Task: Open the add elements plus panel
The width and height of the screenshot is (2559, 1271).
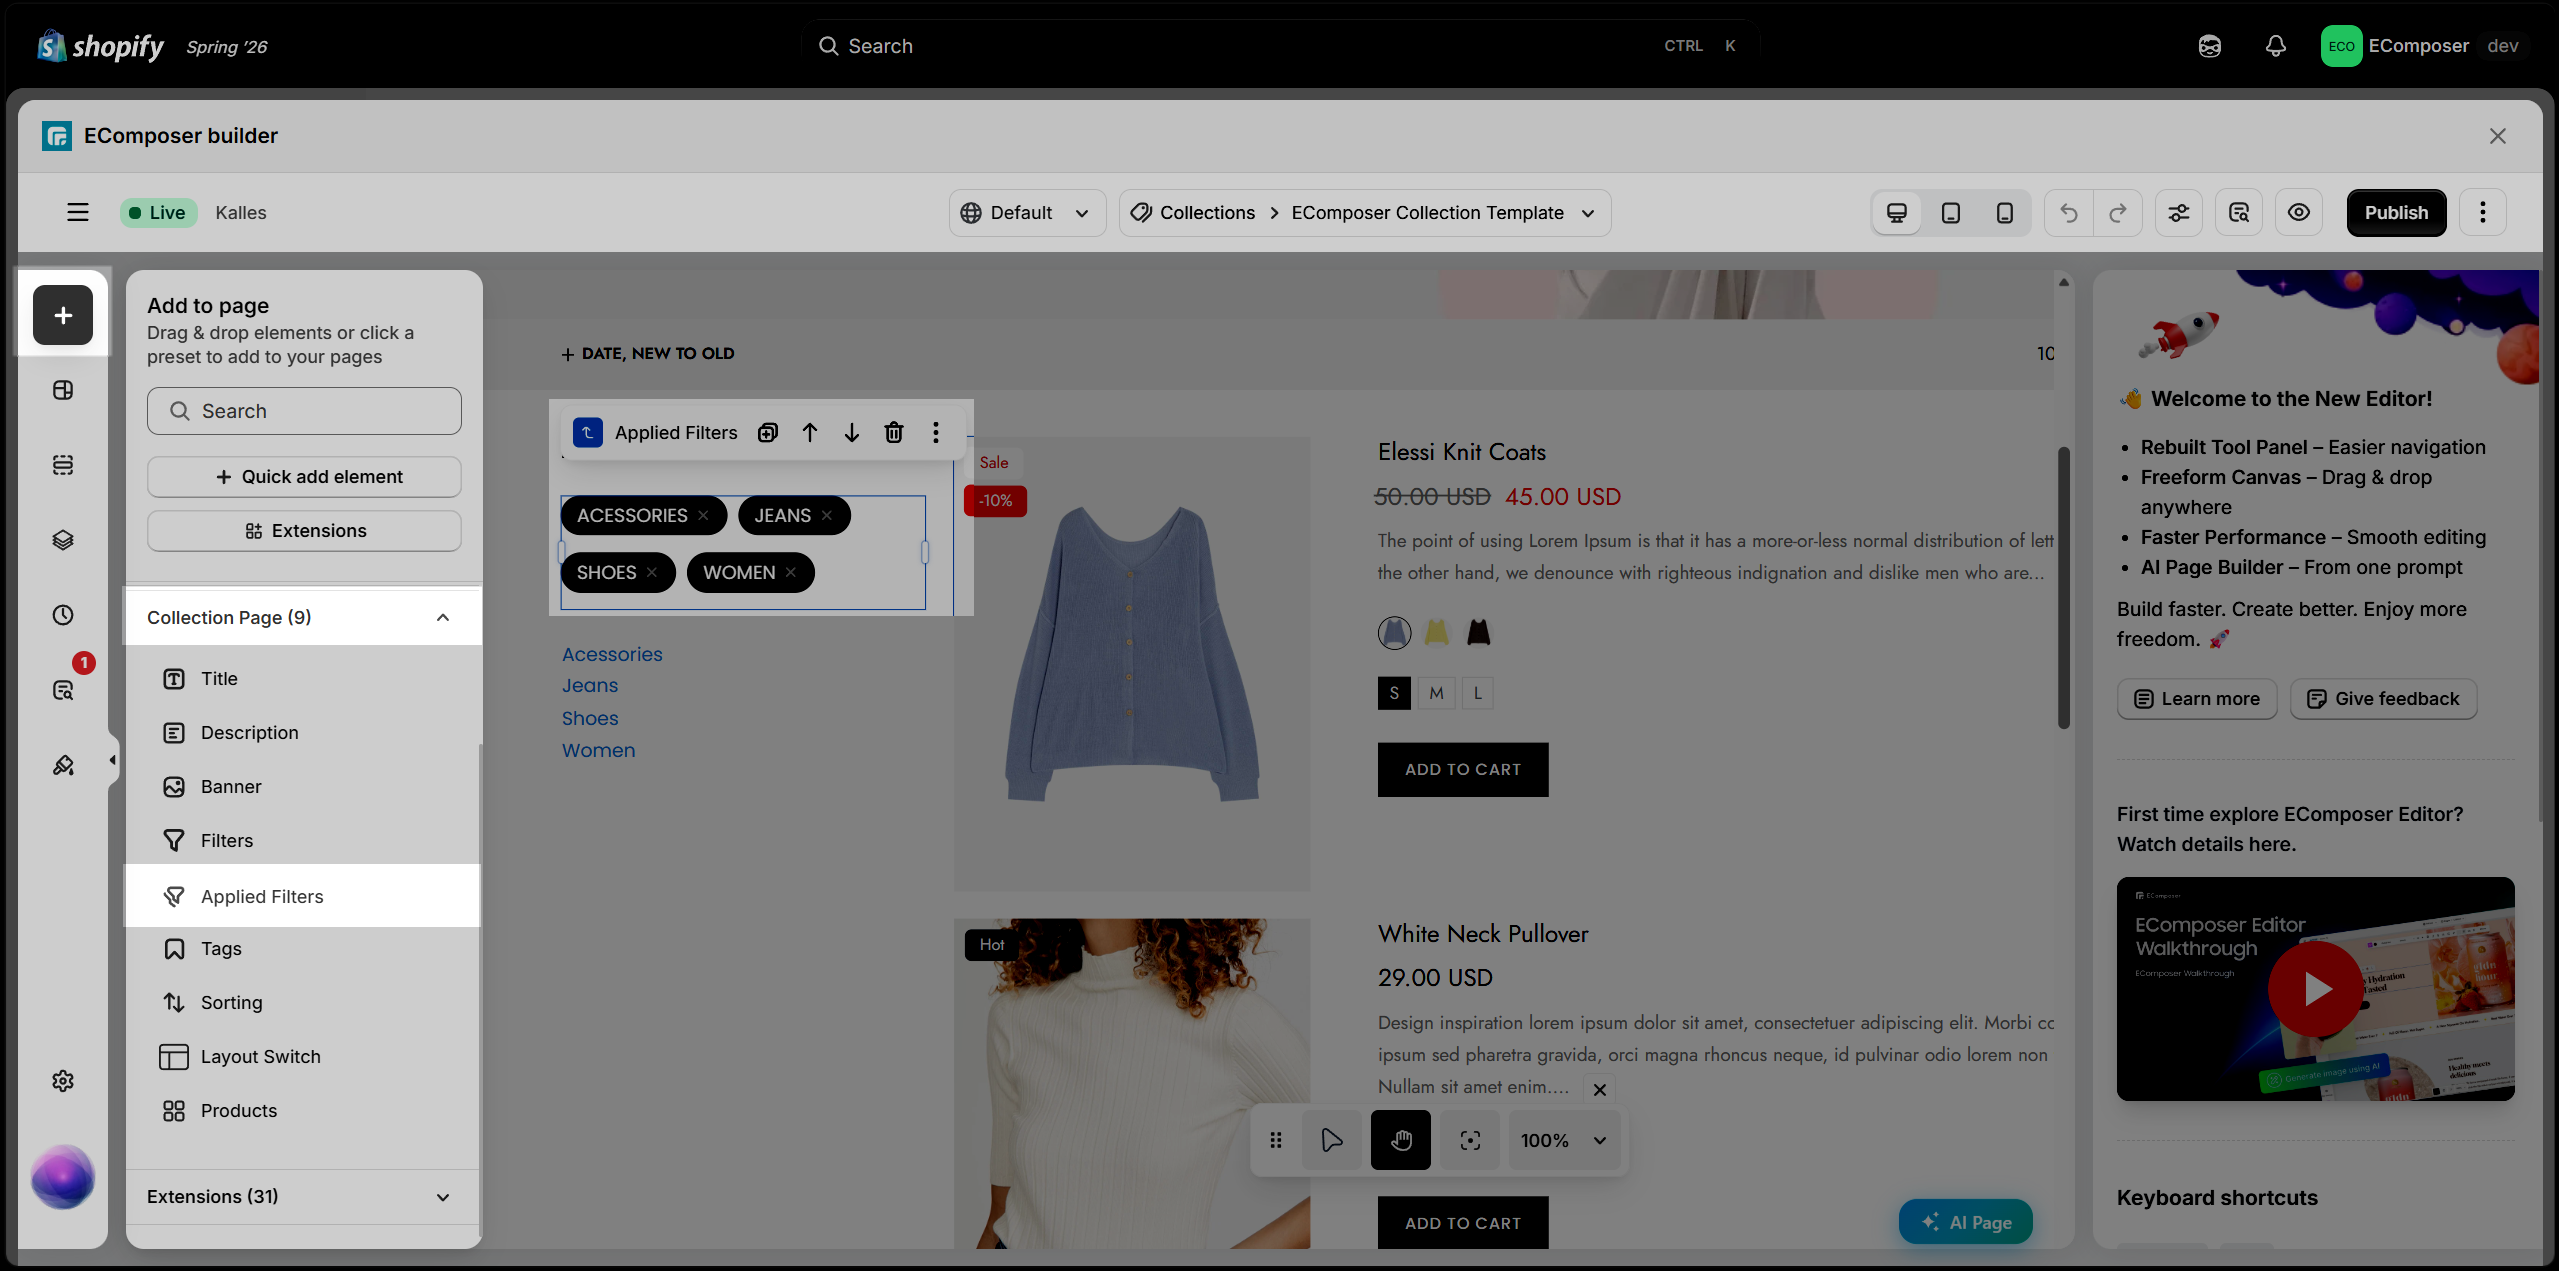Action: click(63, 315)
